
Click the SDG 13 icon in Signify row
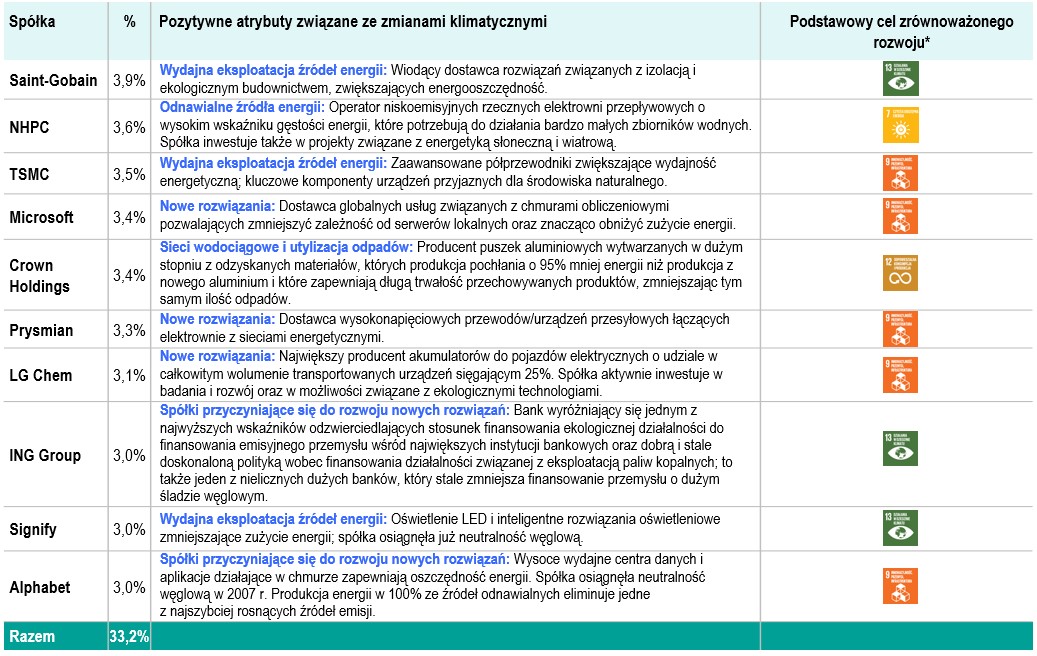pos(900,528)
